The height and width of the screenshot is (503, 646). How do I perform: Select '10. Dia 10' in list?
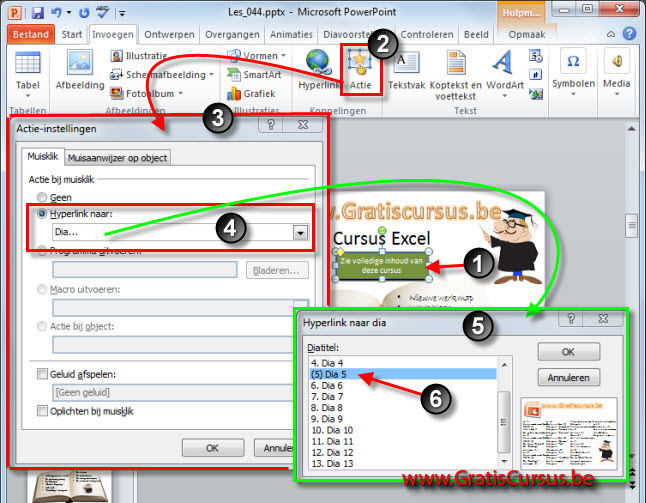(x=332, y=430)
